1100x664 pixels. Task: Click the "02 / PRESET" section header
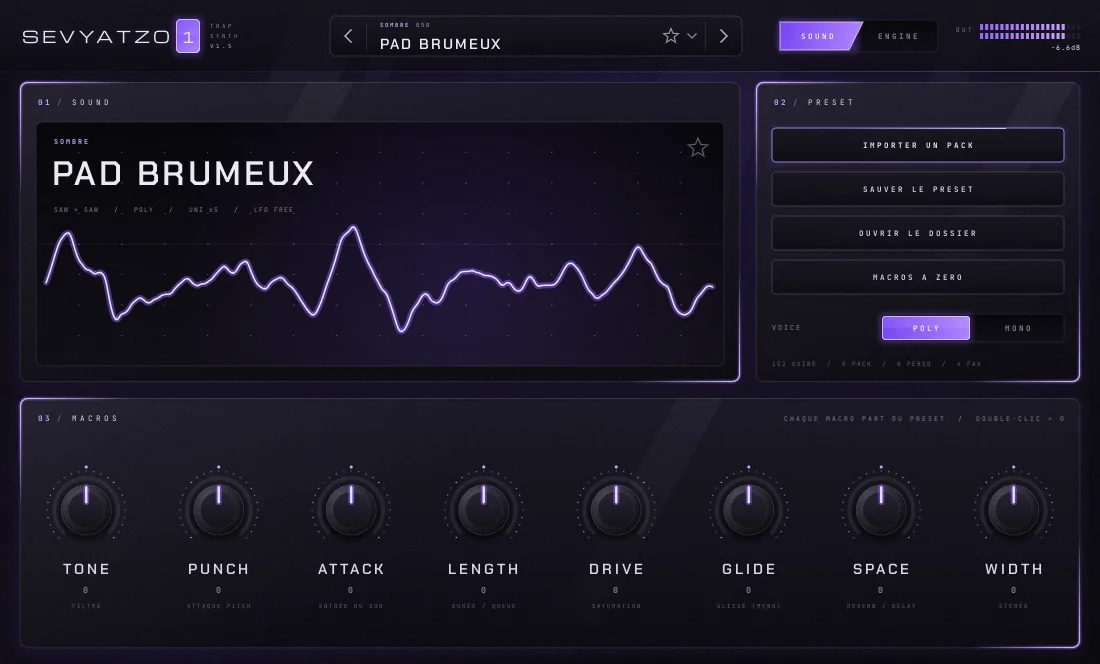(x=814, y=102)
